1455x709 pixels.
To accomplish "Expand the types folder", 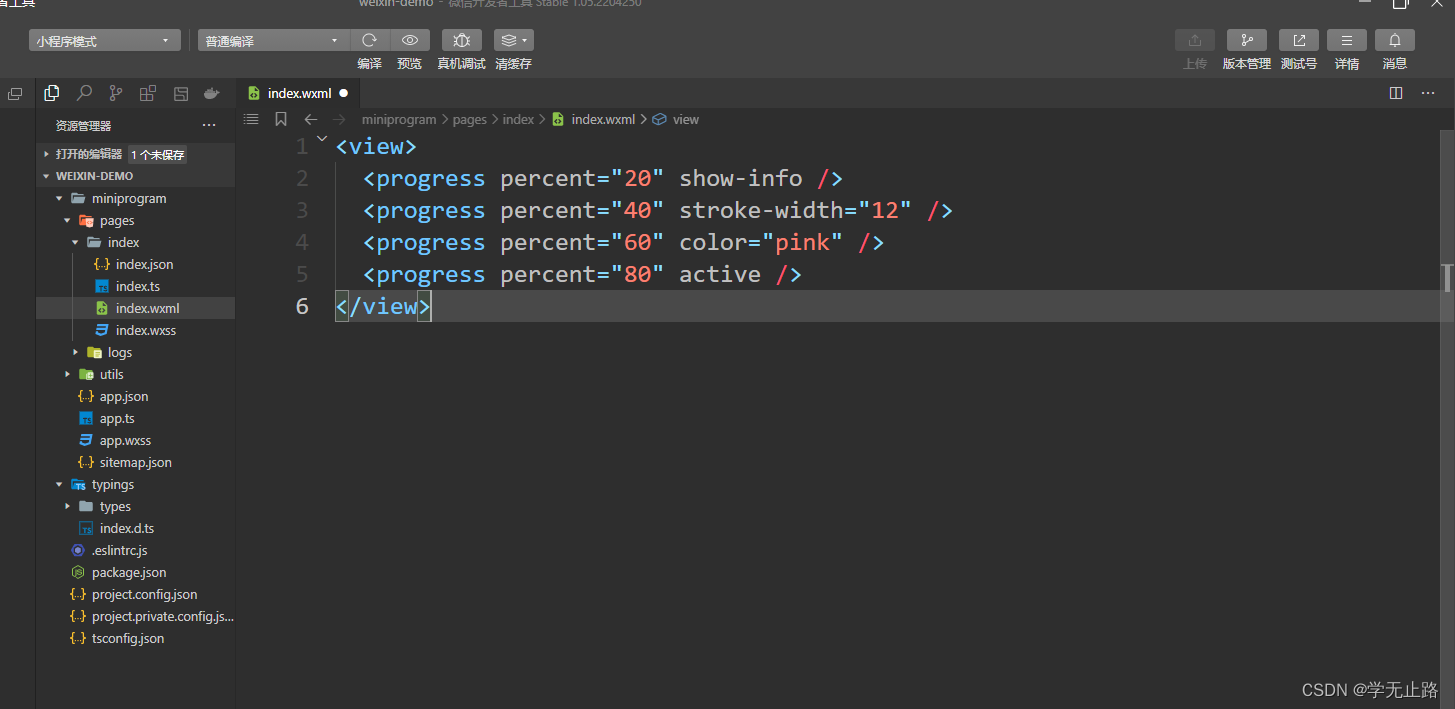I will coord(67,506).
